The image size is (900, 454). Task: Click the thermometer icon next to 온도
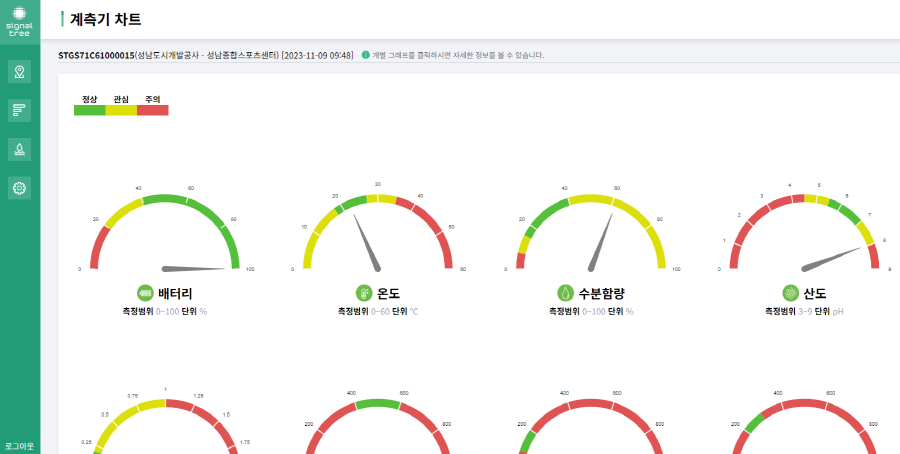pyautogui.click(x=364, y=293)
